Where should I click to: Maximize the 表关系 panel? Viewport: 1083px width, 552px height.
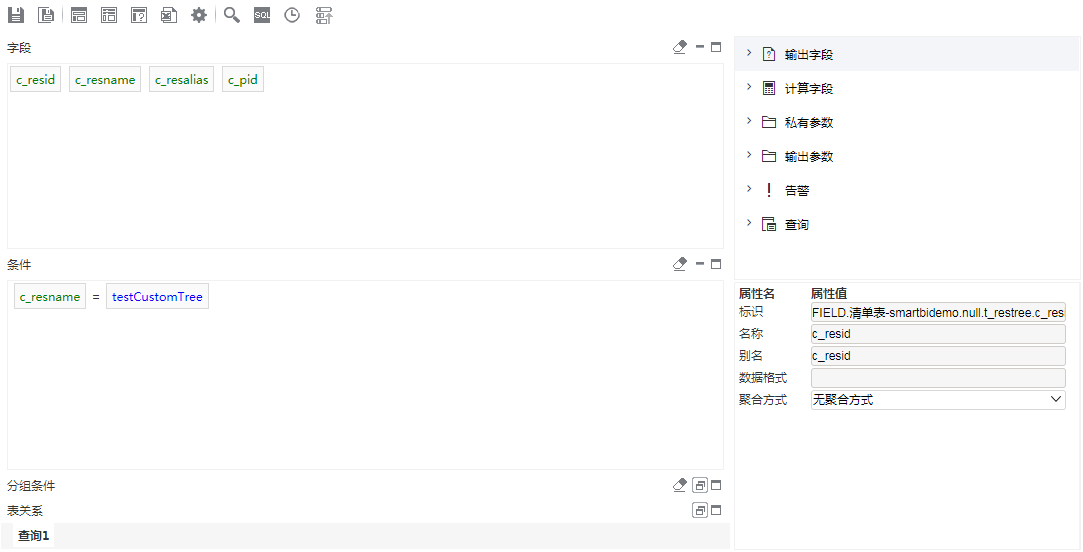pos(716,511)
